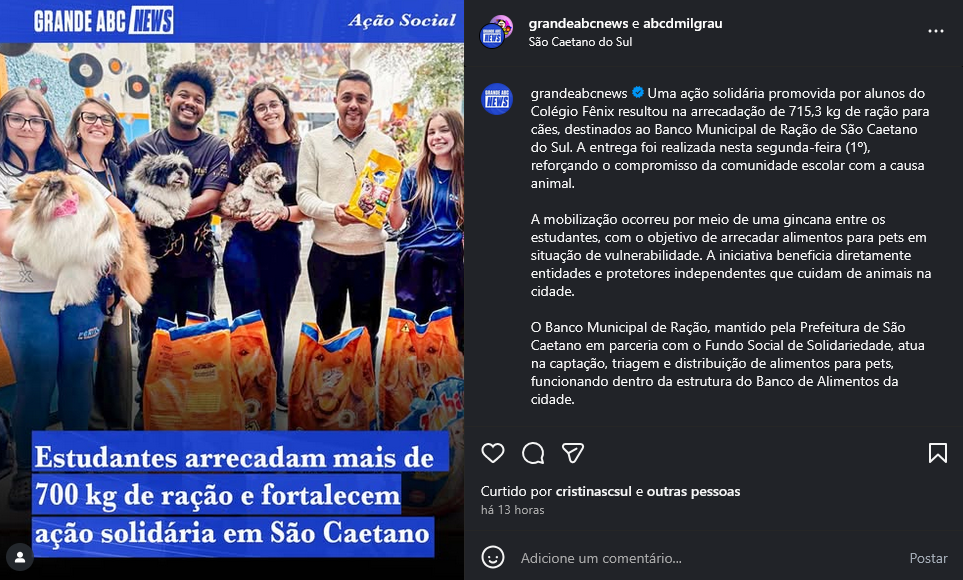Like the post with the heart icon
This screenshot has width=963, height=580.
point(493,453)
